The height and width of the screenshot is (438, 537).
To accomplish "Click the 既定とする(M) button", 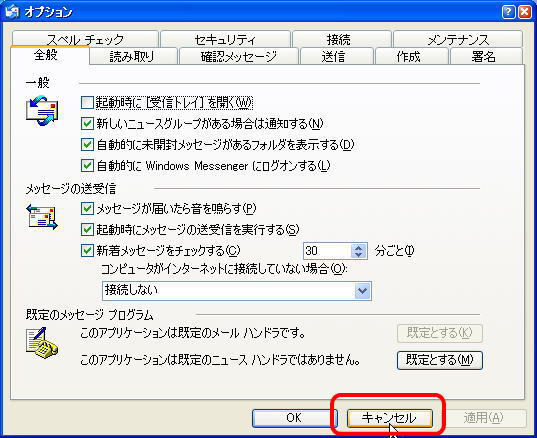I will coord(440,360).
